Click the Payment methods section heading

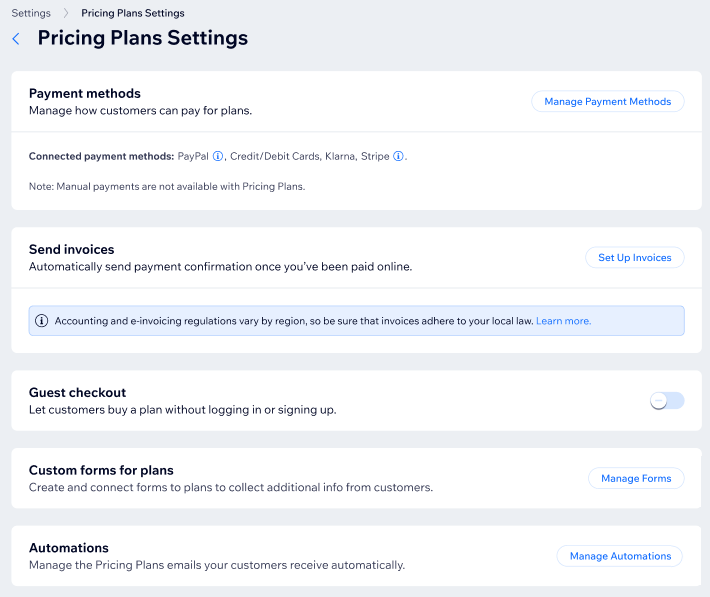(x=84, y=94)
